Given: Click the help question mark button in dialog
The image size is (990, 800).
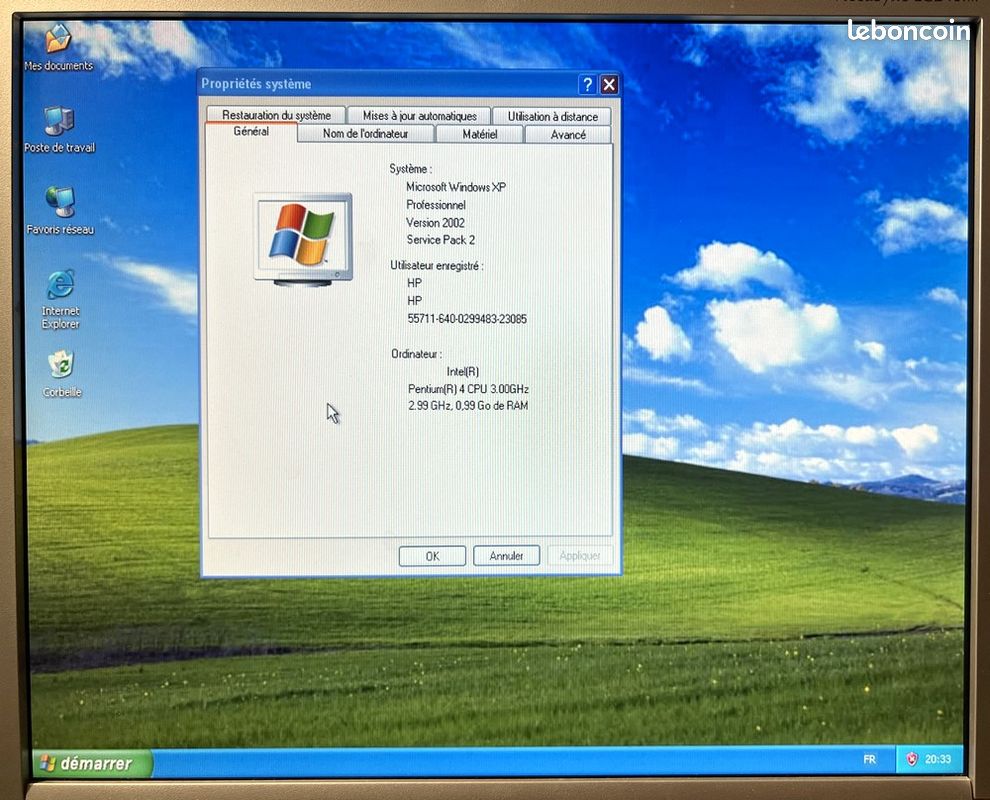Looking at the screenshot, I should point(587,85).
